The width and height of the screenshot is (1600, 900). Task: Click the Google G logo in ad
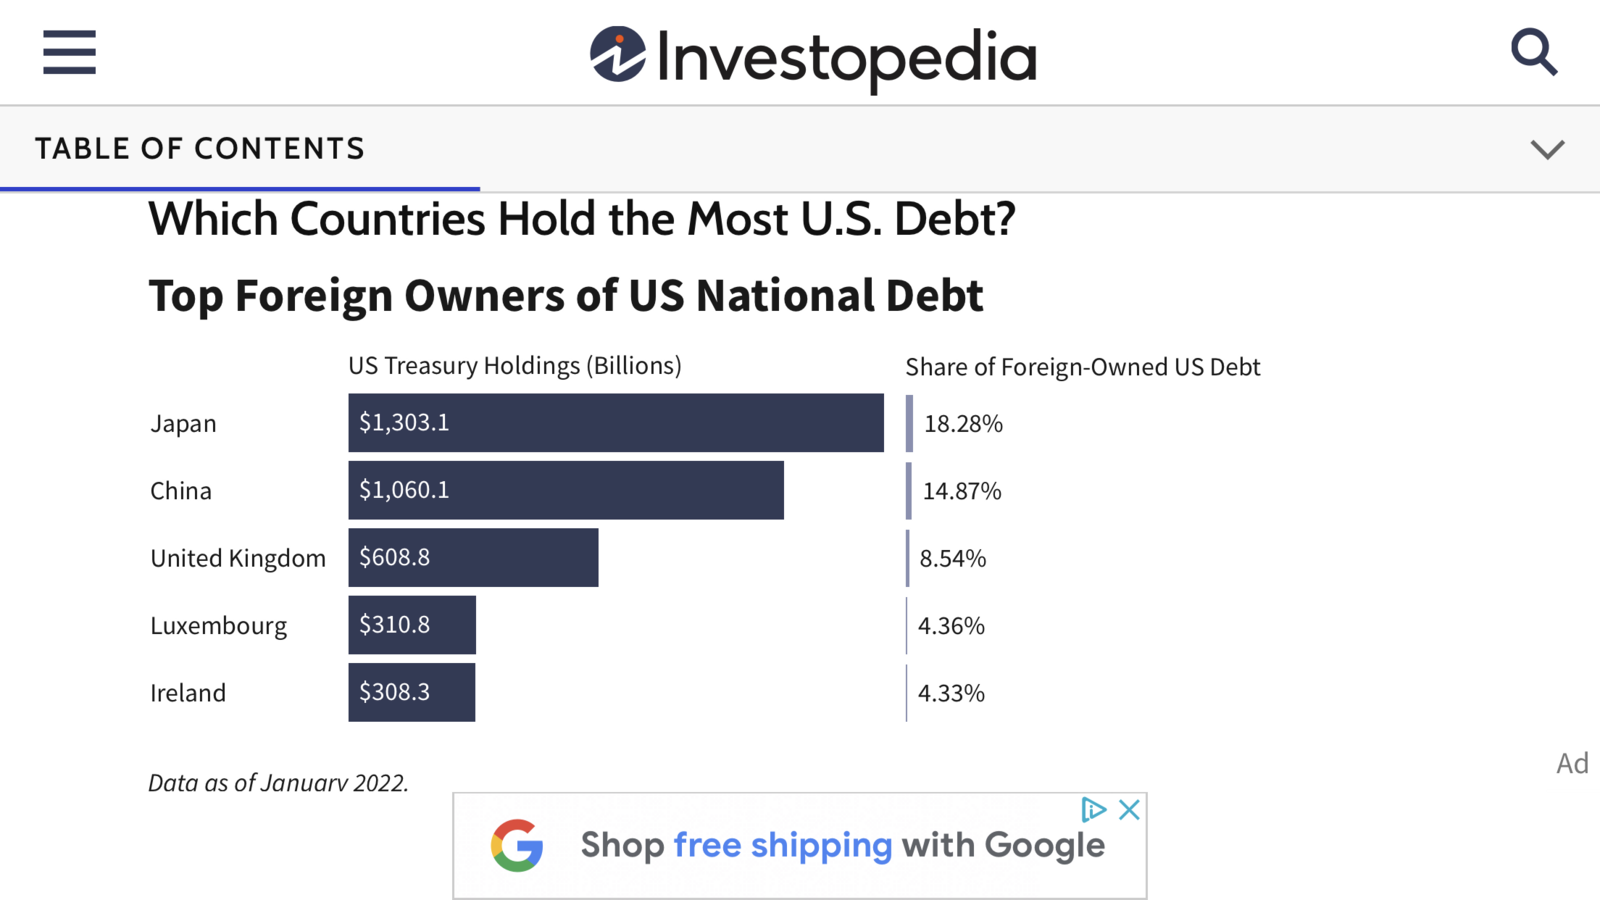[x=517, y=846]
